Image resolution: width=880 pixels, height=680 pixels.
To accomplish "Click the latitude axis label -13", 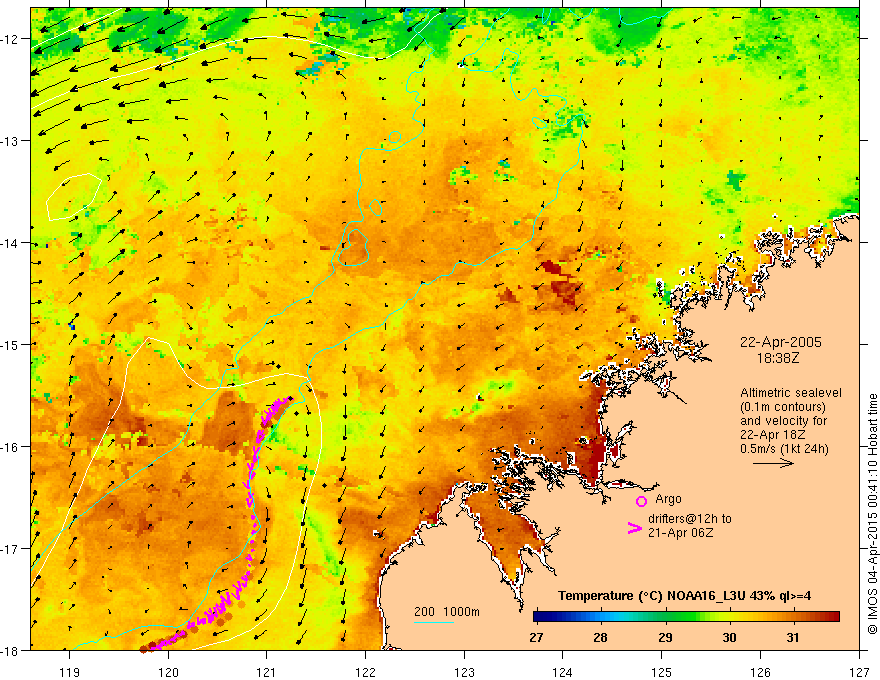I will click(x=10, y=141).
